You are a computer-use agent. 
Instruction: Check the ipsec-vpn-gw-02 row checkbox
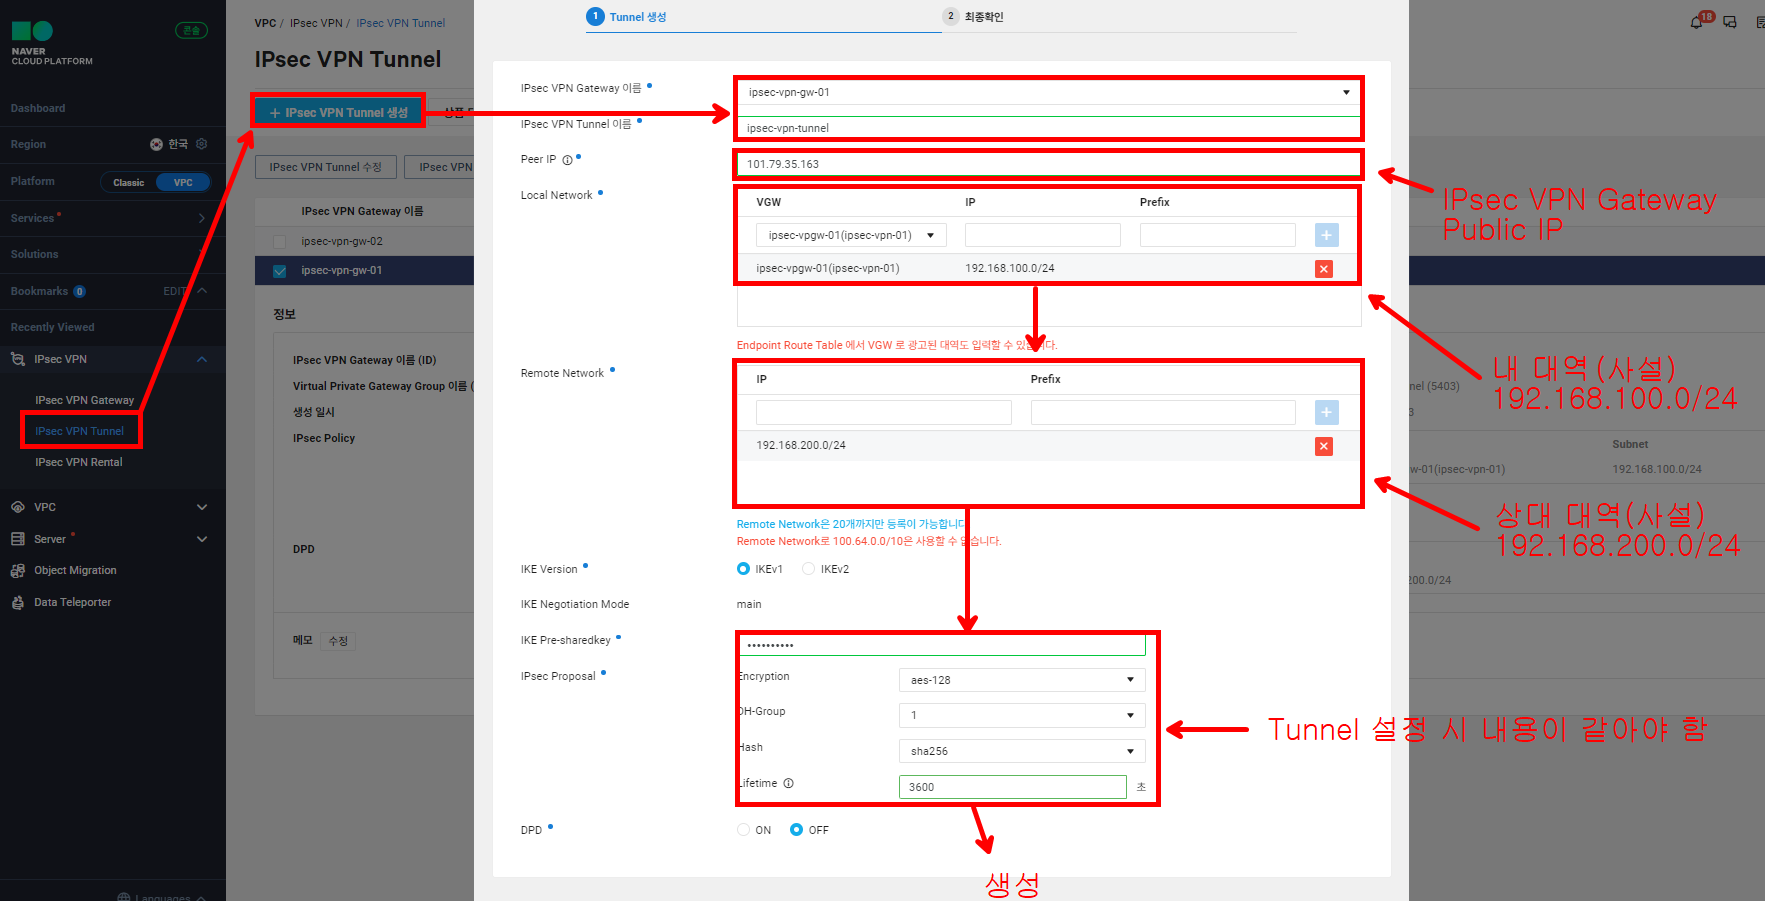tap(279, 242)
